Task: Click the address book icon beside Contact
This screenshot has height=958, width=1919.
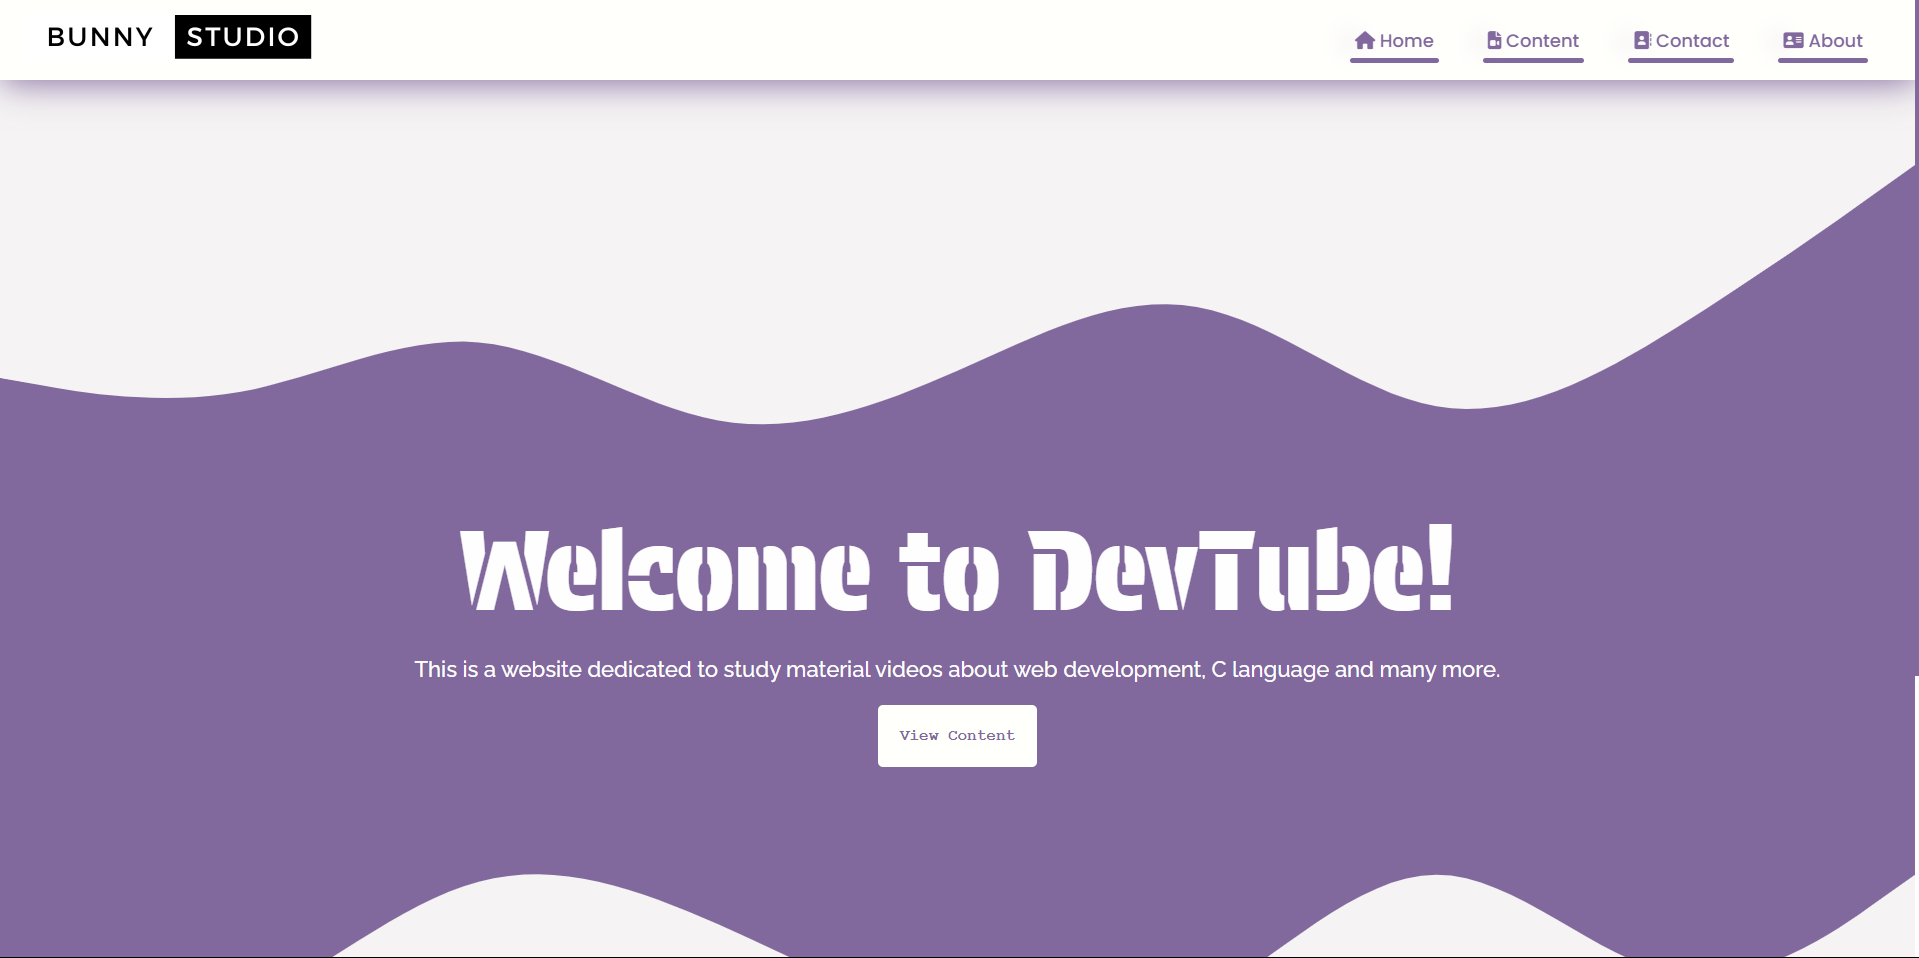Action: coord(1641,39)
